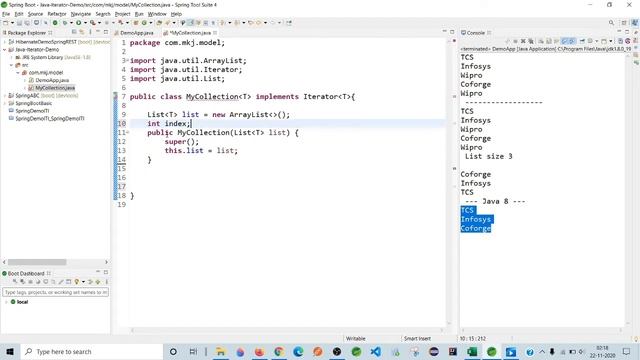640x360 pixels.
Task: Toggle Pin Console button
Action: point(582,41)
